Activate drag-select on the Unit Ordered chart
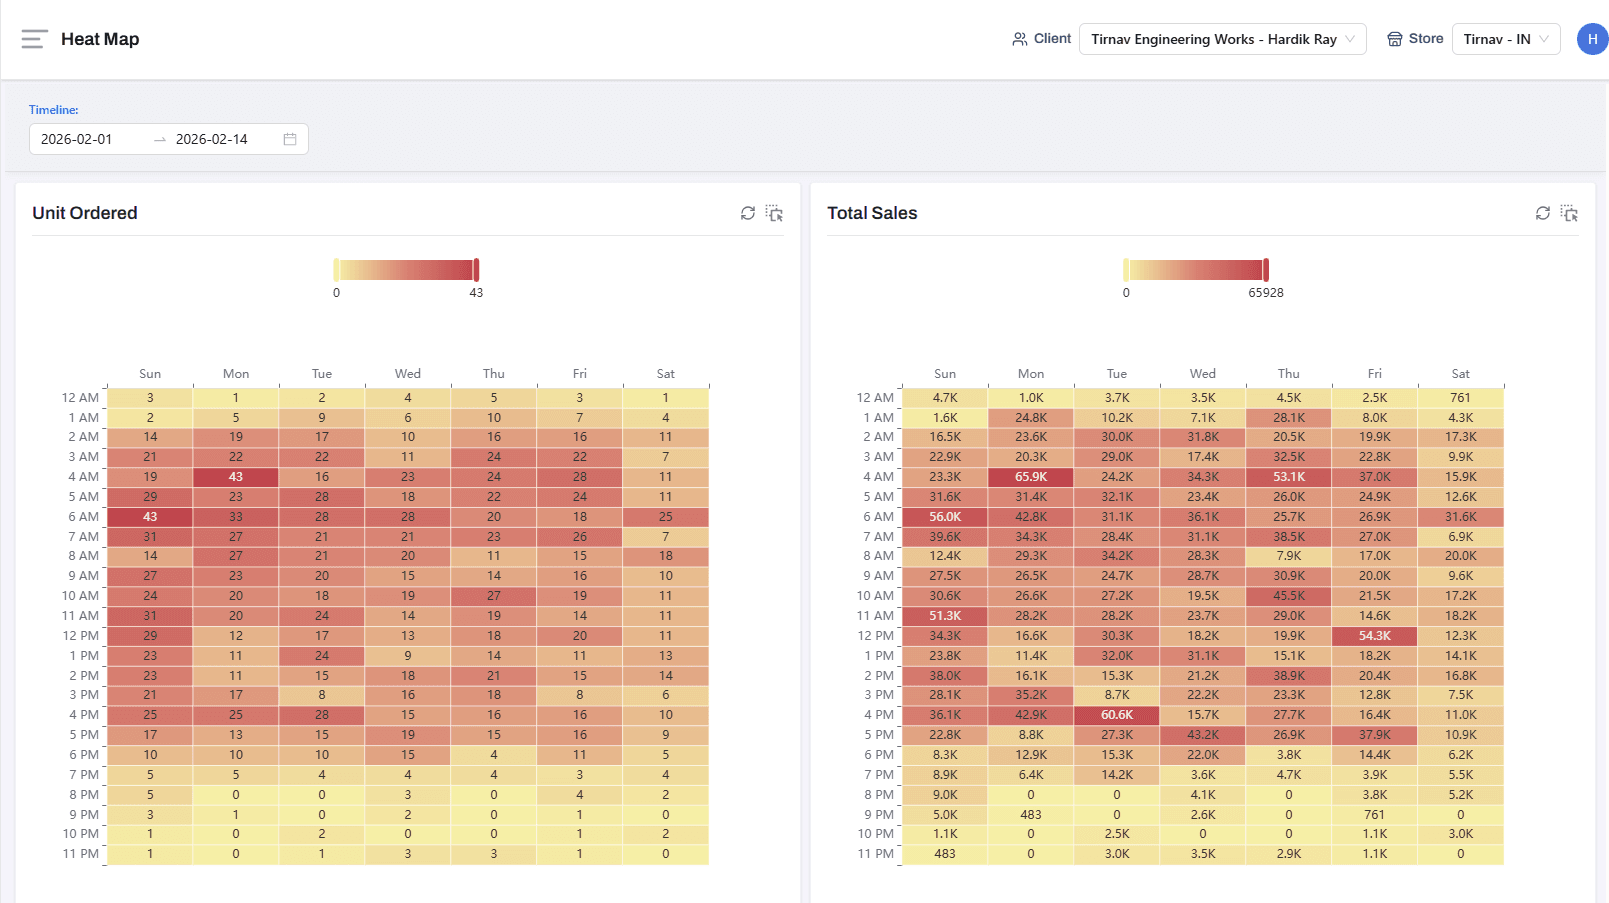The width and height of the screenshot is (1609, 903). tap(774, 213)
